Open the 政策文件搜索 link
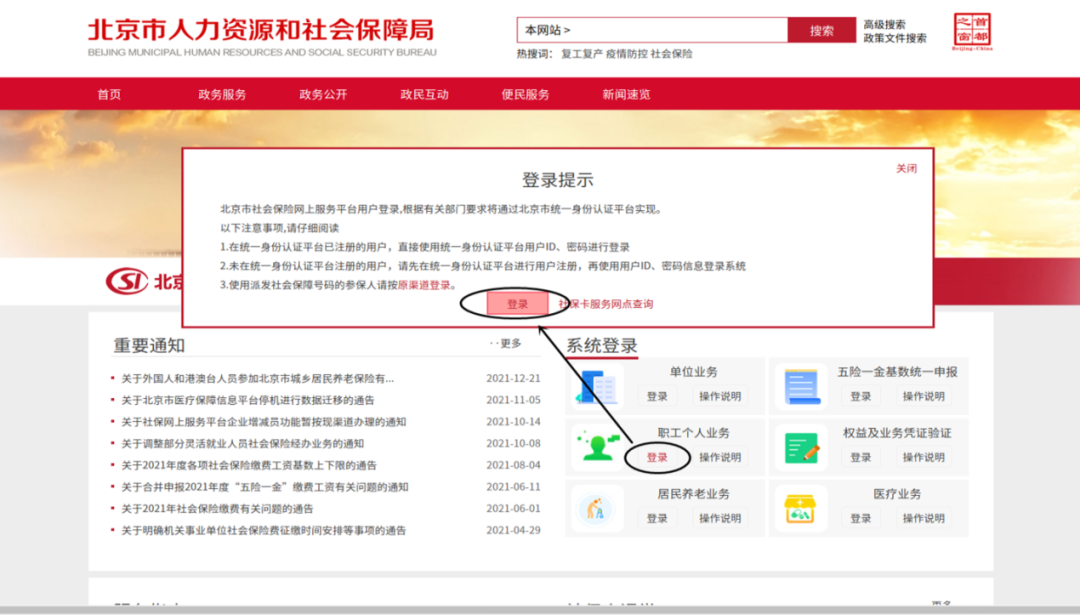The image size is (1080, 615). [x=895, y=38]
